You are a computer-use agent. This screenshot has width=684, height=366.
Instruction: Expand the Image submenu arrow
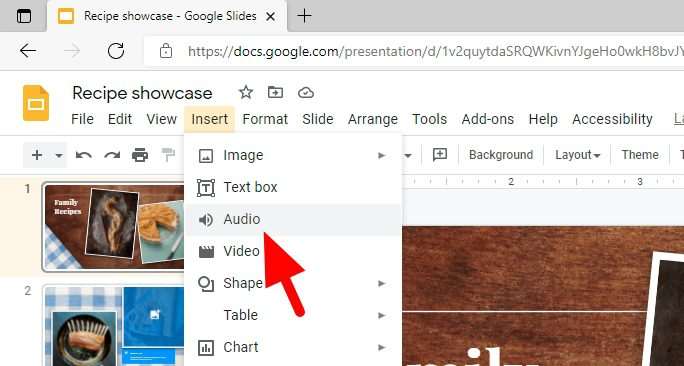[382, 155]
